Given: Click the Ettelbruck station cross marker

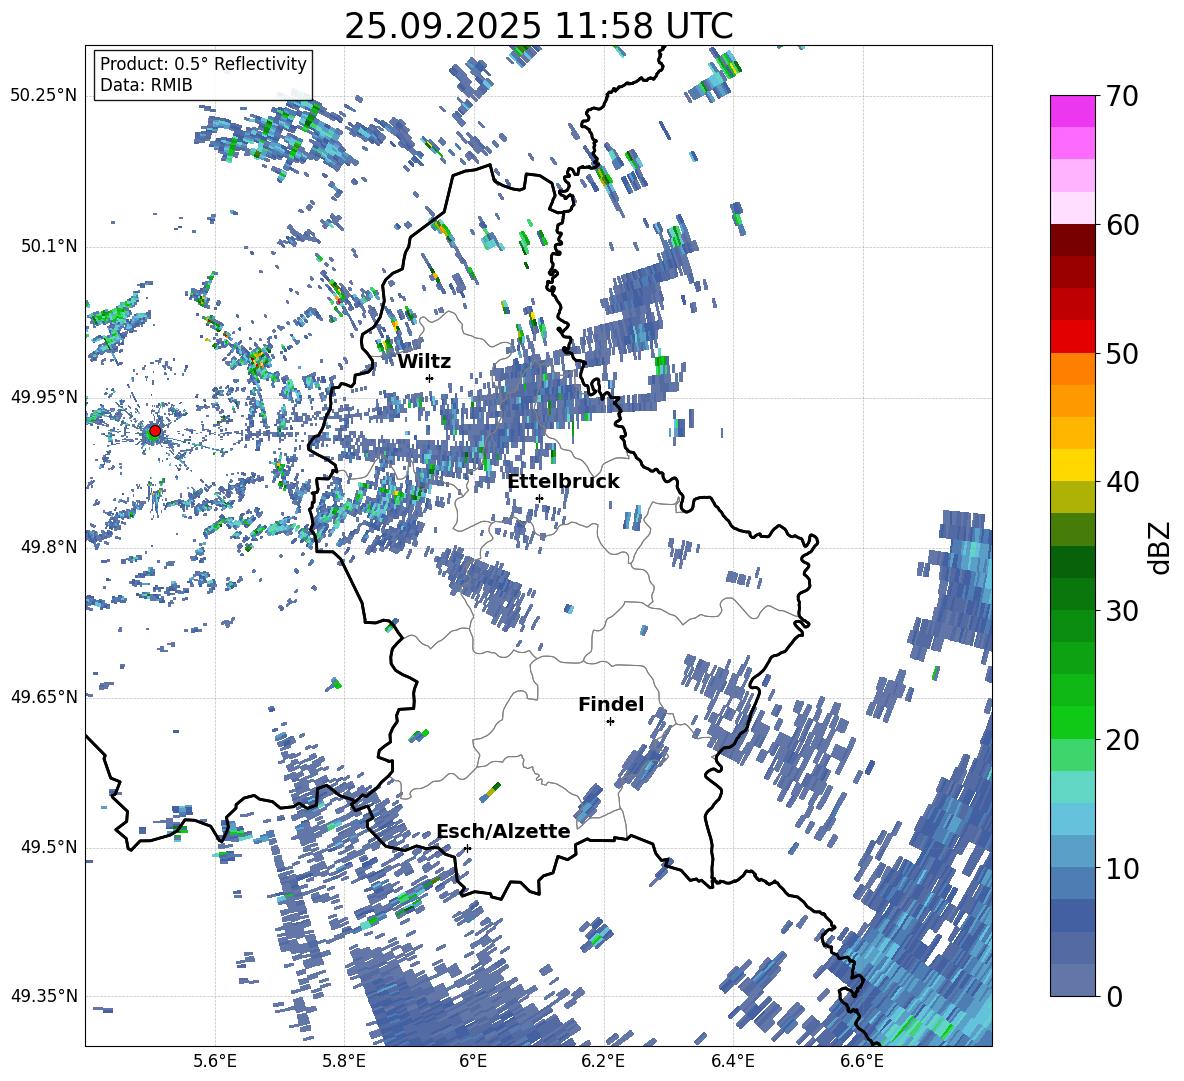Looking at the screenshot, I should pos(539,498).
